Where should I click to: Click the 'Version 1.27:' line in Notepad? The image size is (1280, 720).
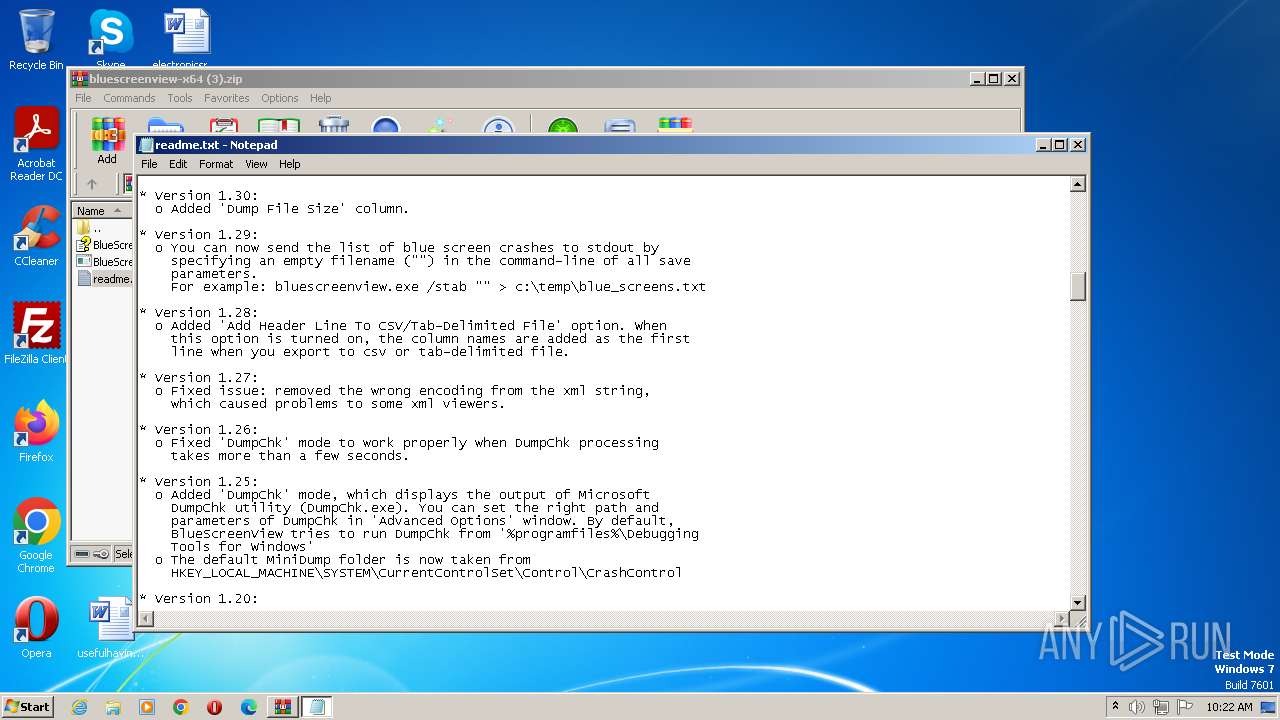pos(198,378)
